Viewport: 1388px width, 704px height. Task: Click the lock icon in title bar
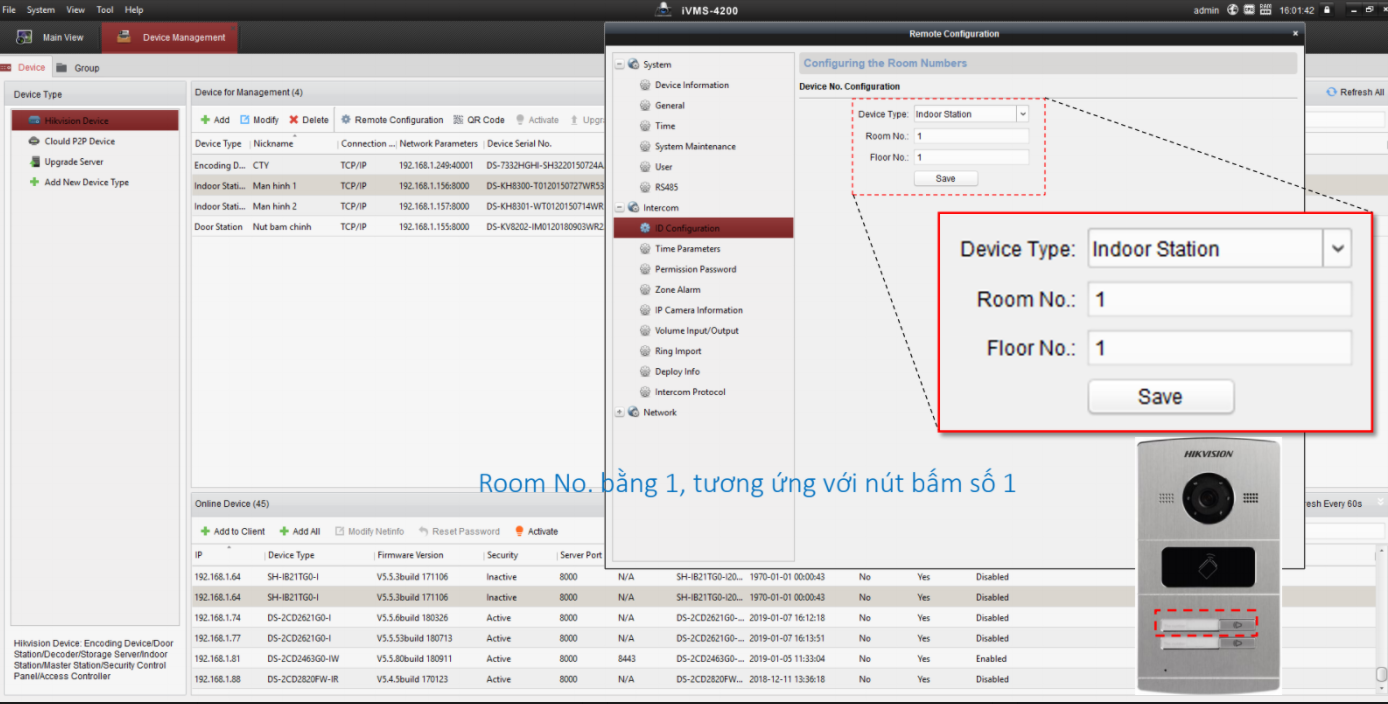(1327, 10)
